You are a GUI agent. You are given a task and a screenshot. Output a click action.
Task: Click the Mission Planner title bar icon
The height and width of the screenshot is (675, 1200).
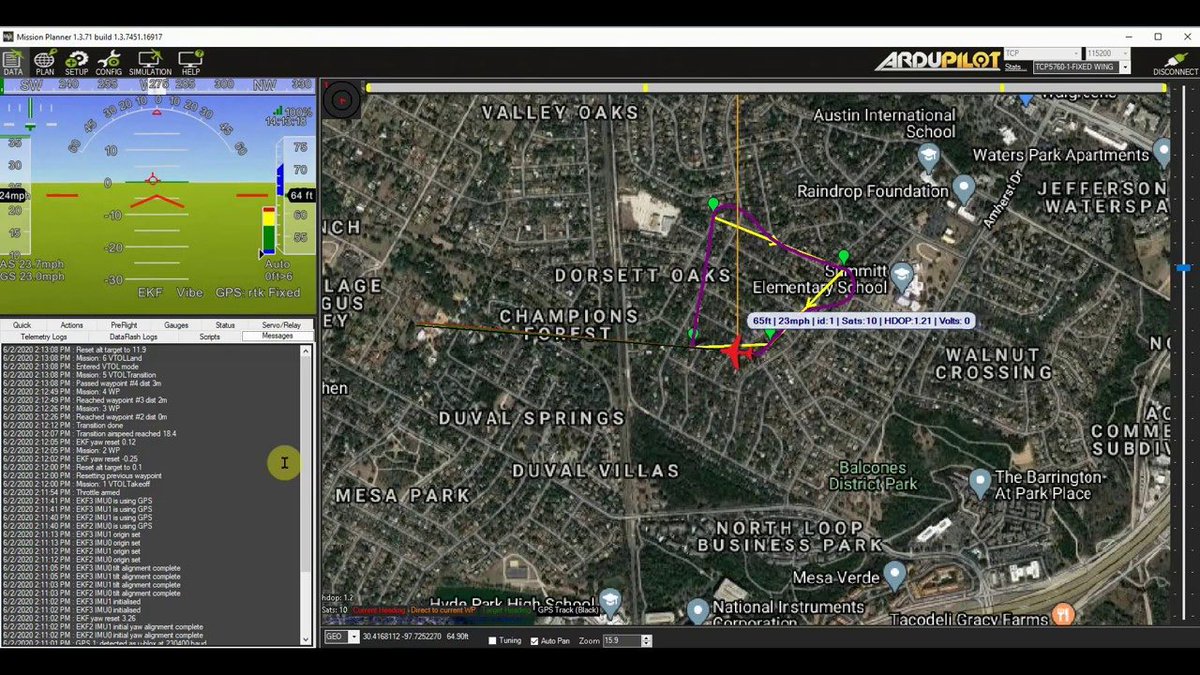click(x=8, y=37)
